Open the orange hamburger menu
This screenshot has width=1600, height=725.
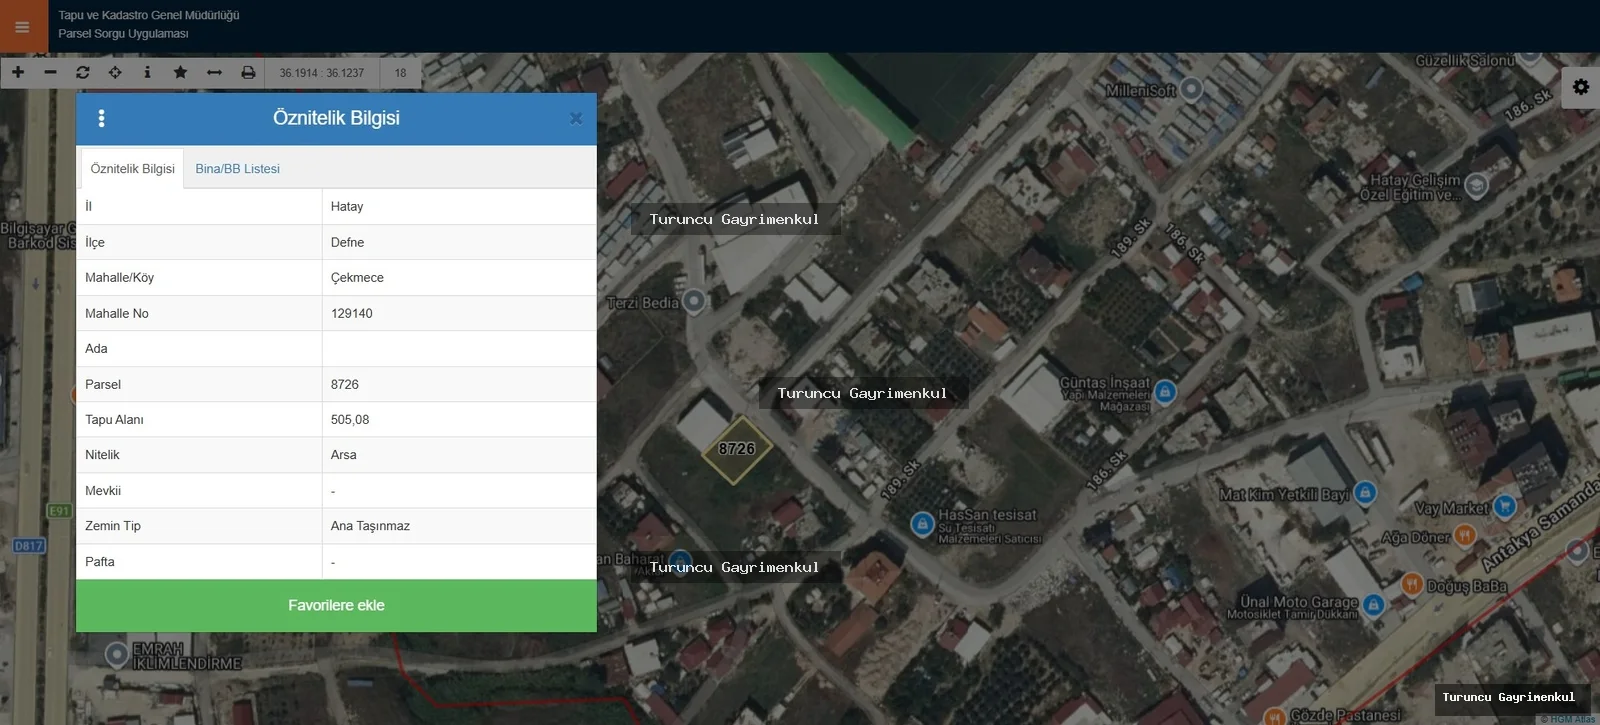coord(23,27)
